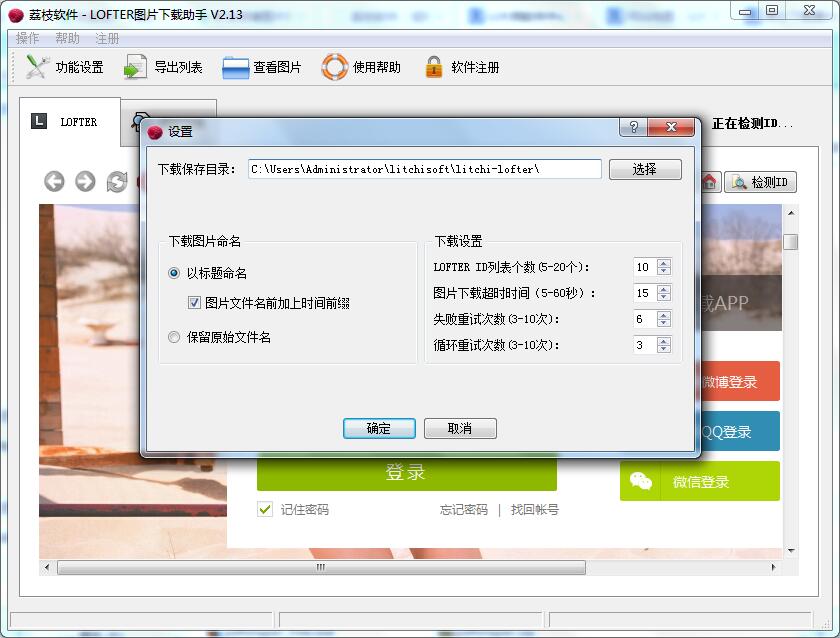
Task: Click the WeChat logo icon
Action: [x=641, y=481]
